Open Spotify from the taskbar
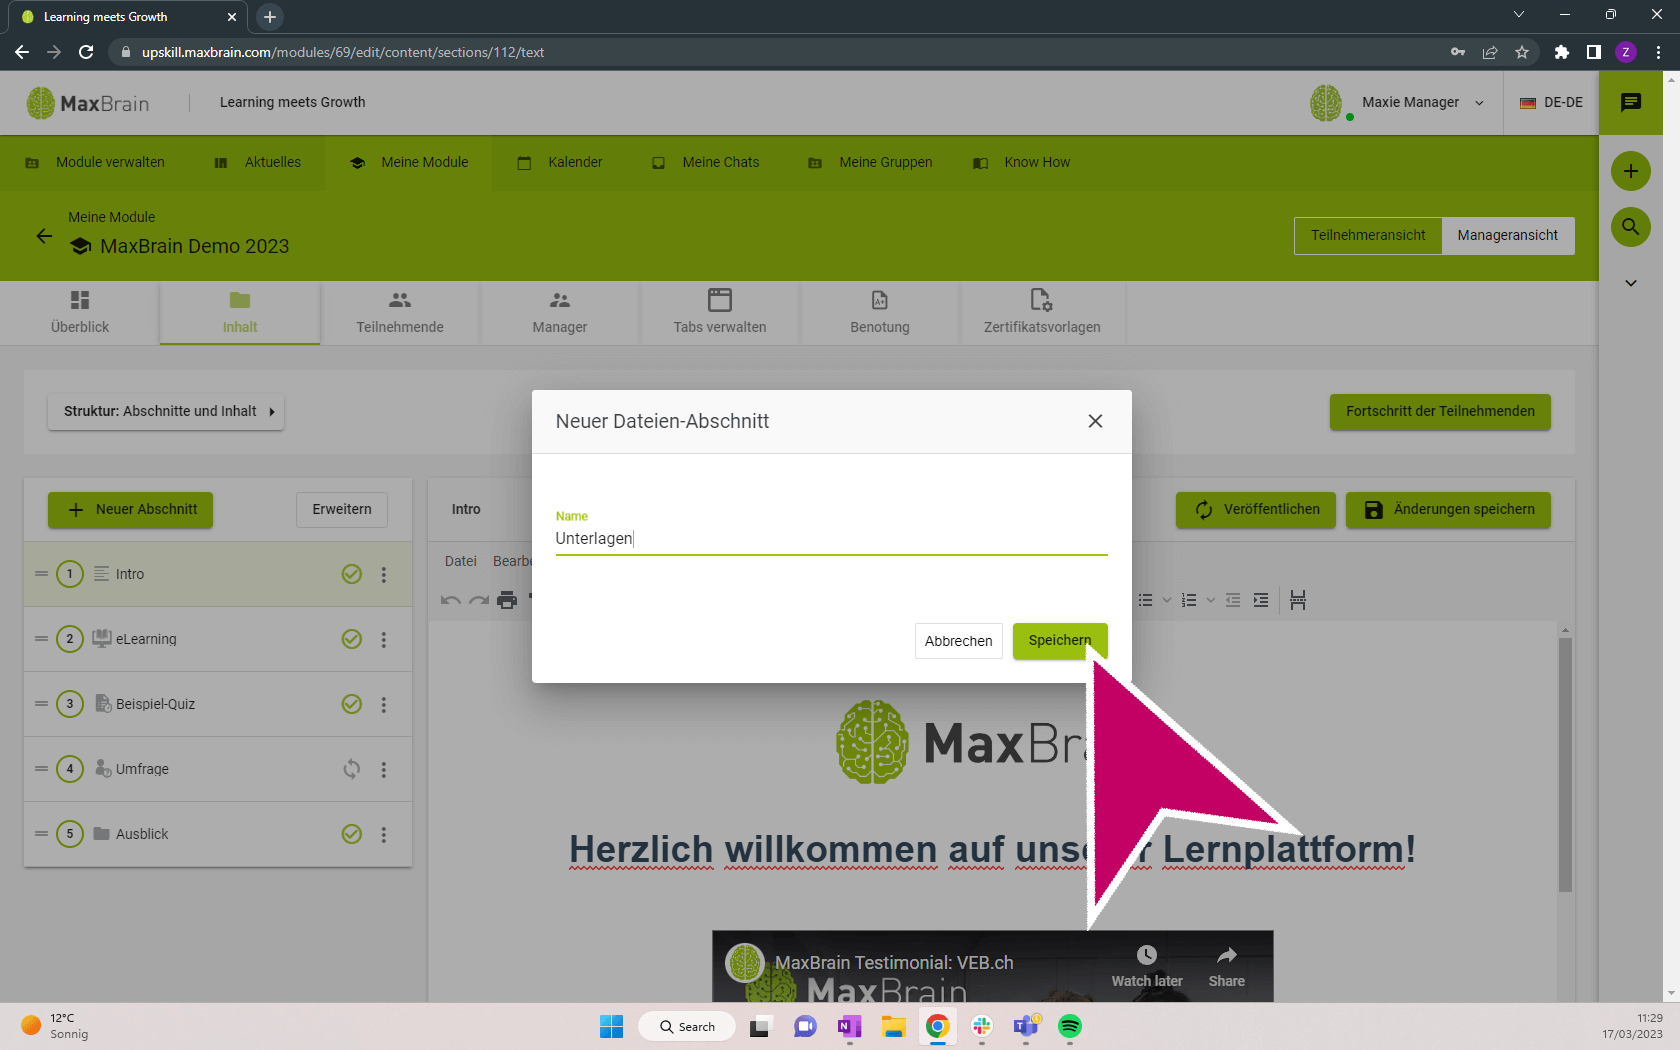Image resolution: width=1680 pixels, height=1050 pixels. [1070, 1026]
